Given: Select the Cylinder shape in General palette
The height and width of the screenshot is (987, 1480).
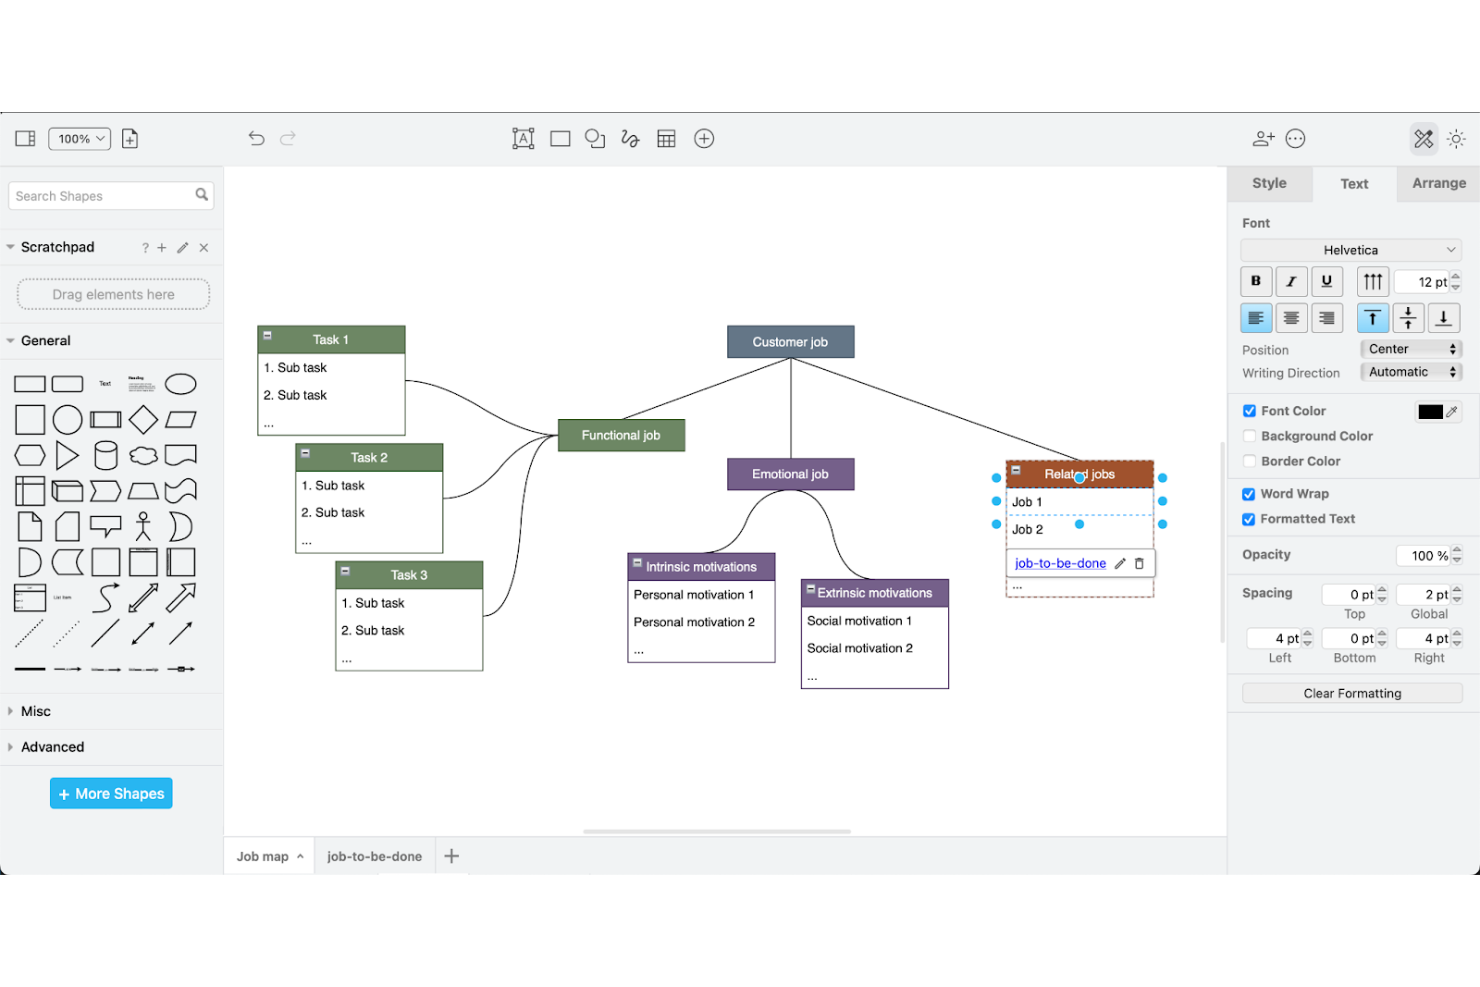Looking at the screenshot, I should (105, 456).
